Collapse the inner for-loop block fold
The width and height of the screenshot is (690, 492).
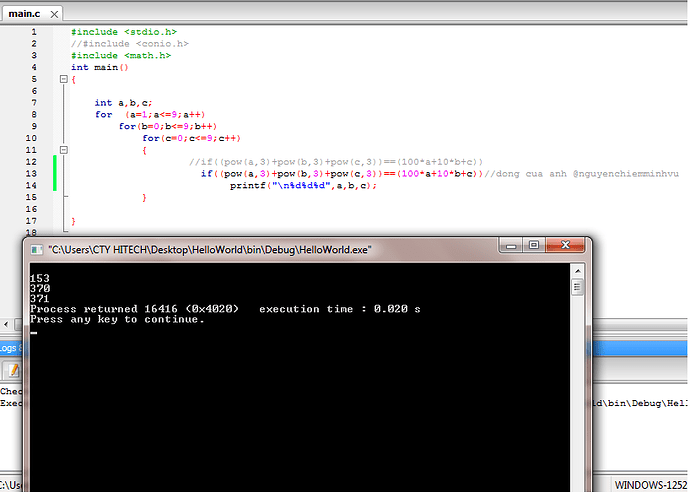coord(62,151)
